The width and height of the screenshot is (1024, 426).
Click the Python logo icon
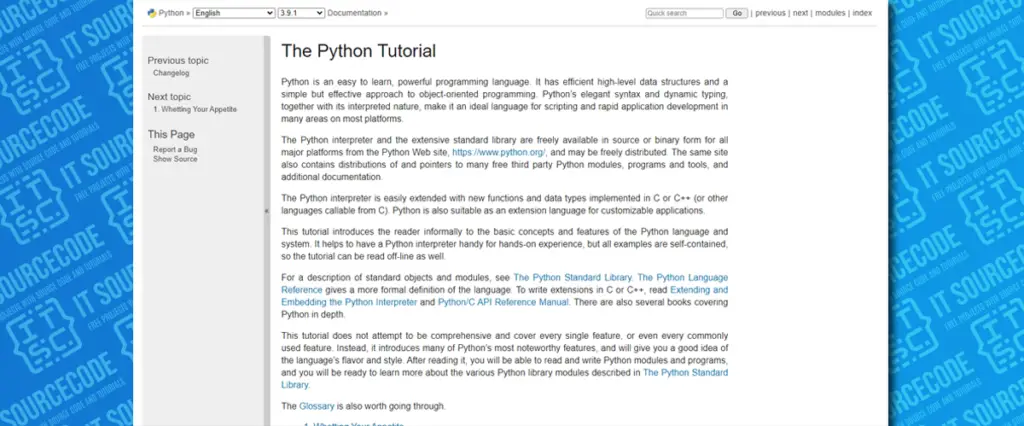[152, 13]
